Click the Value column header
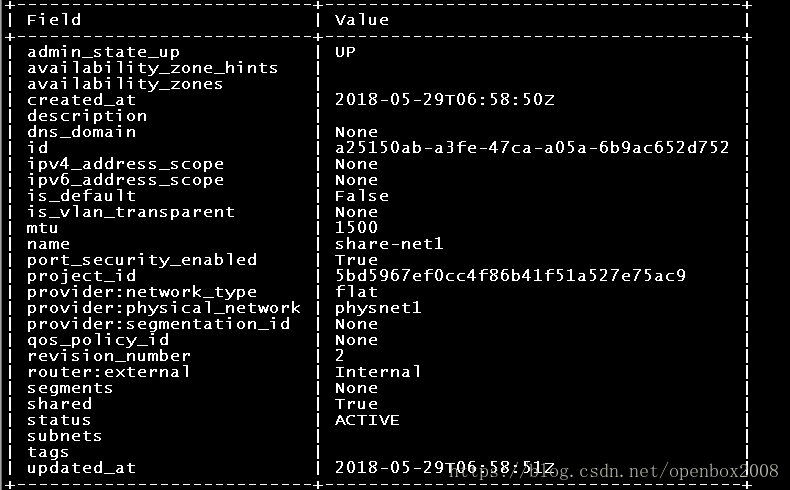790x490 pixels. (362, 20)
